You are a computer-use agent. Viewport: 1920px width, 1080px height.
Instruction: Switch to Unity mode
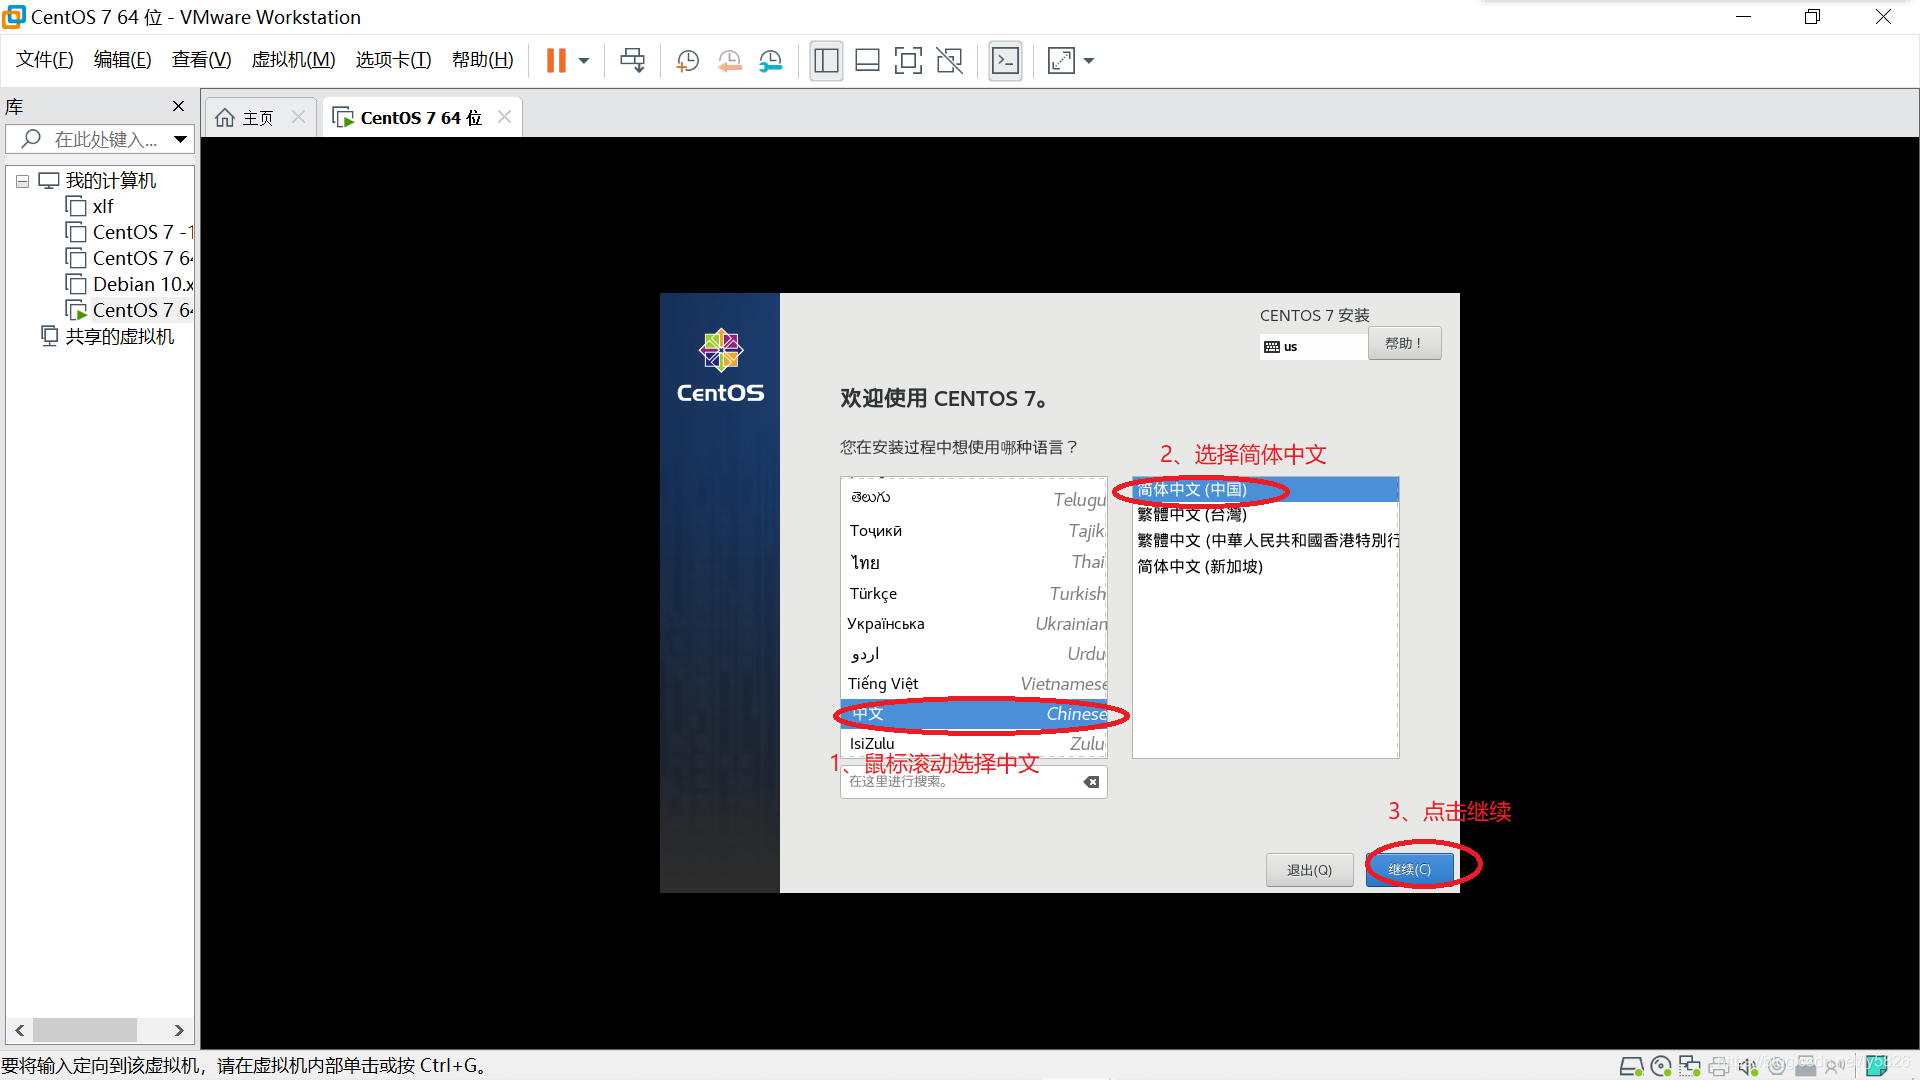[949, 61]
